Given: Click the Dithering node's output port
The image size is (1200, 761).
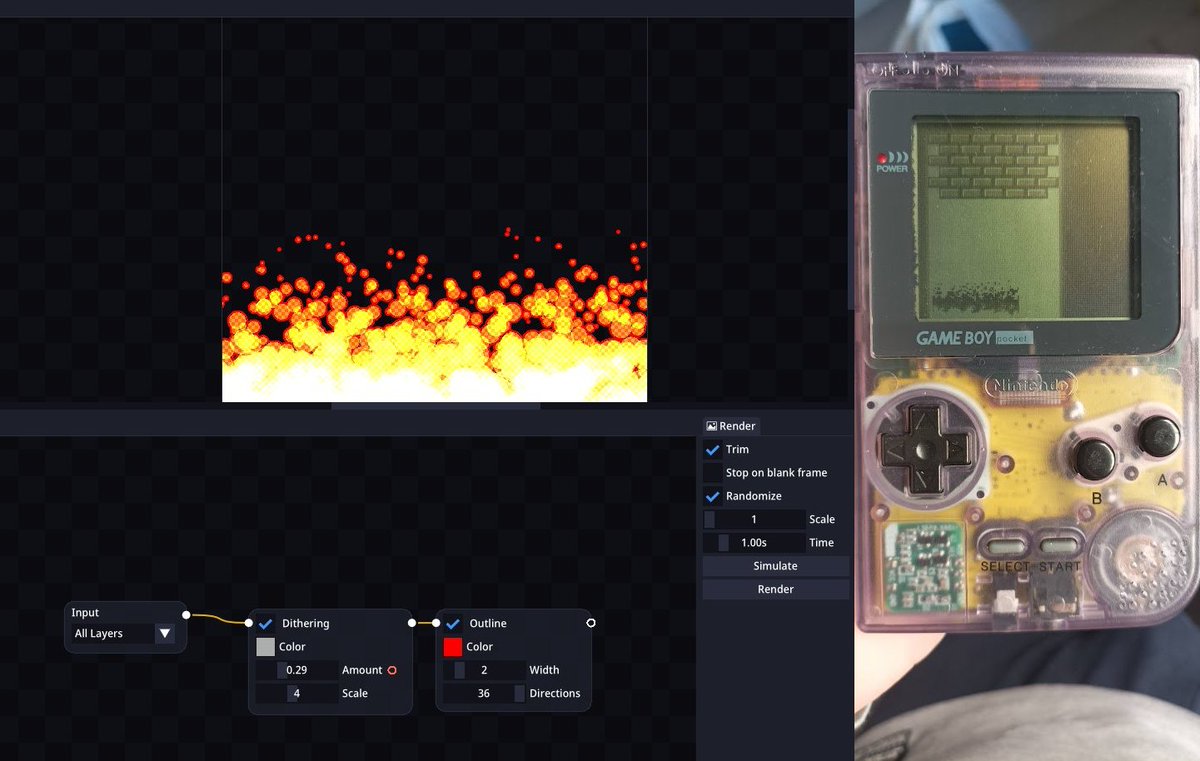Looking at the screenshot, I should [x=411, y=622].
